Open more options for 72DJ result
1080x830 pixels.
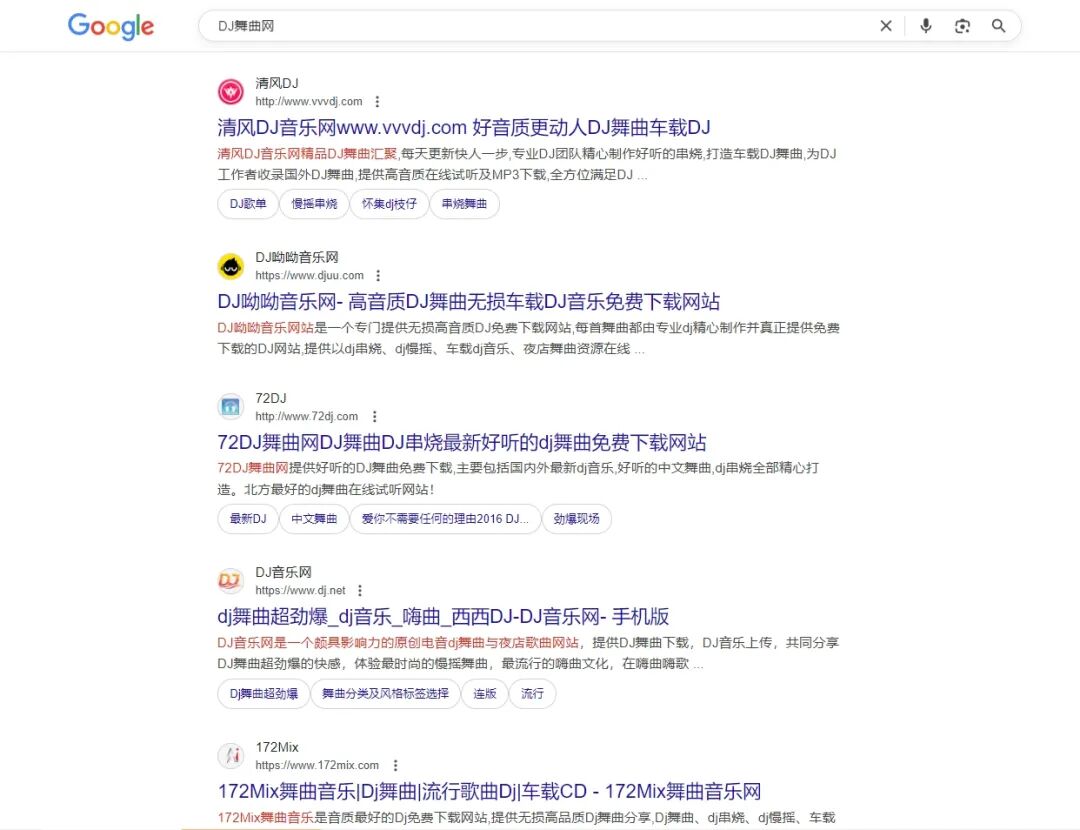(x=374, y=417)
